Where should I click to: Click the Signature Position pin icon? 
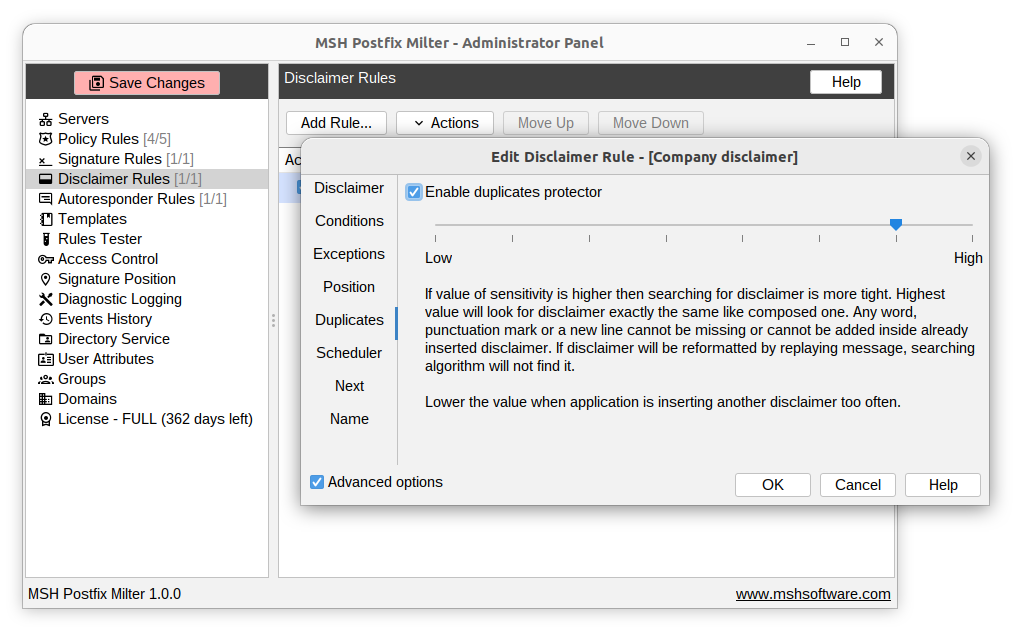[45, 279]
